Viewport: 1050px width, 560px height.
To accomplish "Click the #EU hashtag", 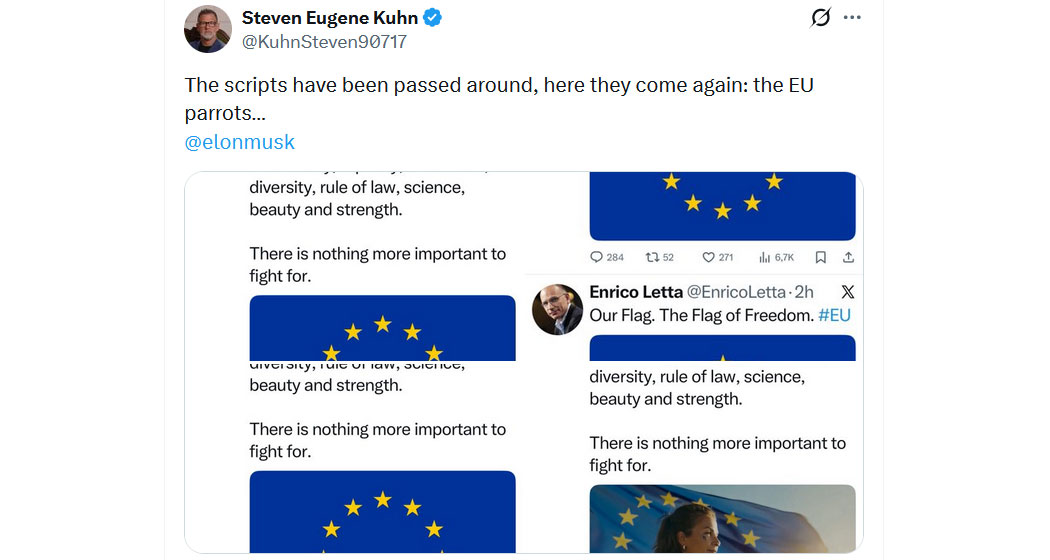I will (x=834, y=315).
